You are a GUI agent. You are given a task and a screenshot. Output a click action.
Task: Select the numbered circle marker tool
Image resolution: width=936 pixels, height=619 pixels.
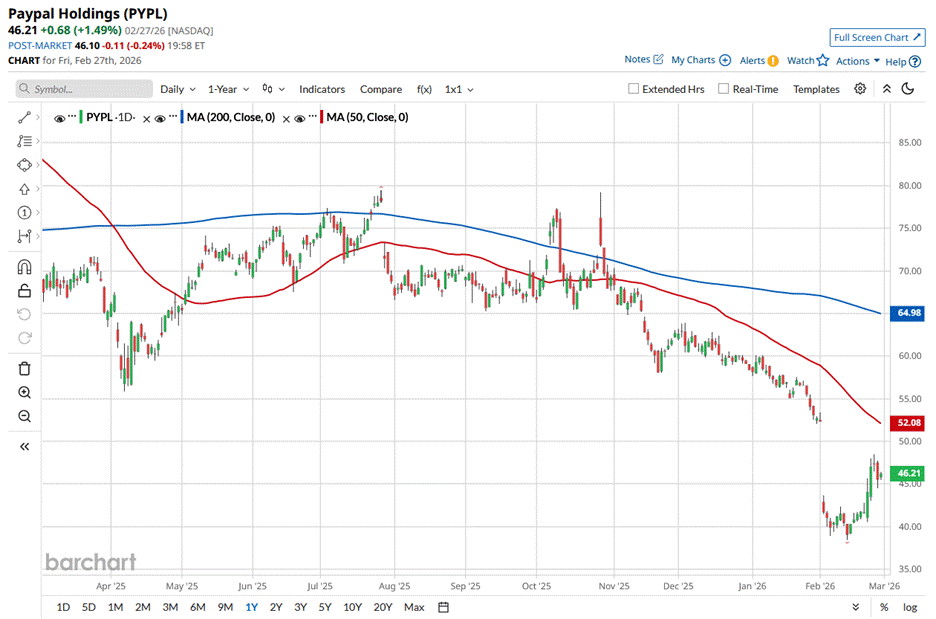[x=24, y=213]
